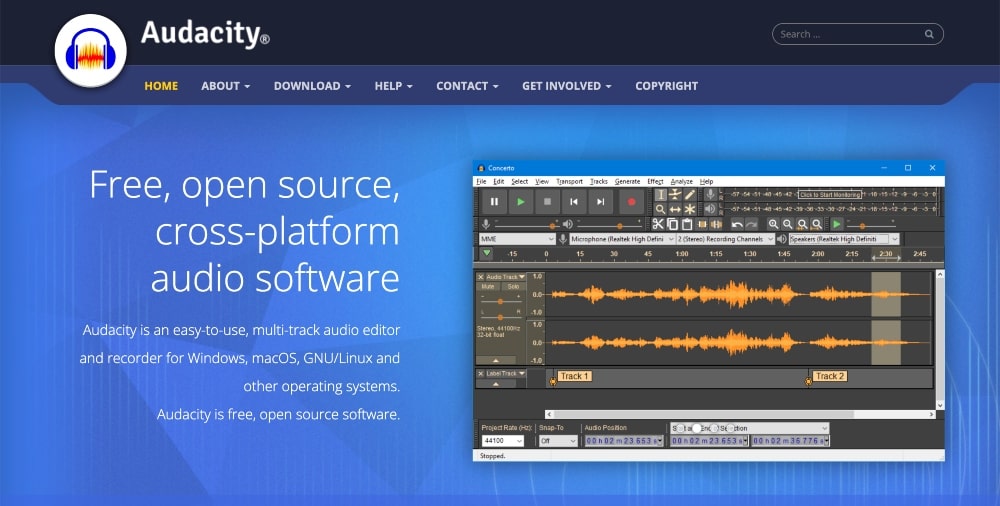Collapse the Label Track with arrow button
The width and height of the screenshot is (1000, 506).
tap(496, 383)
